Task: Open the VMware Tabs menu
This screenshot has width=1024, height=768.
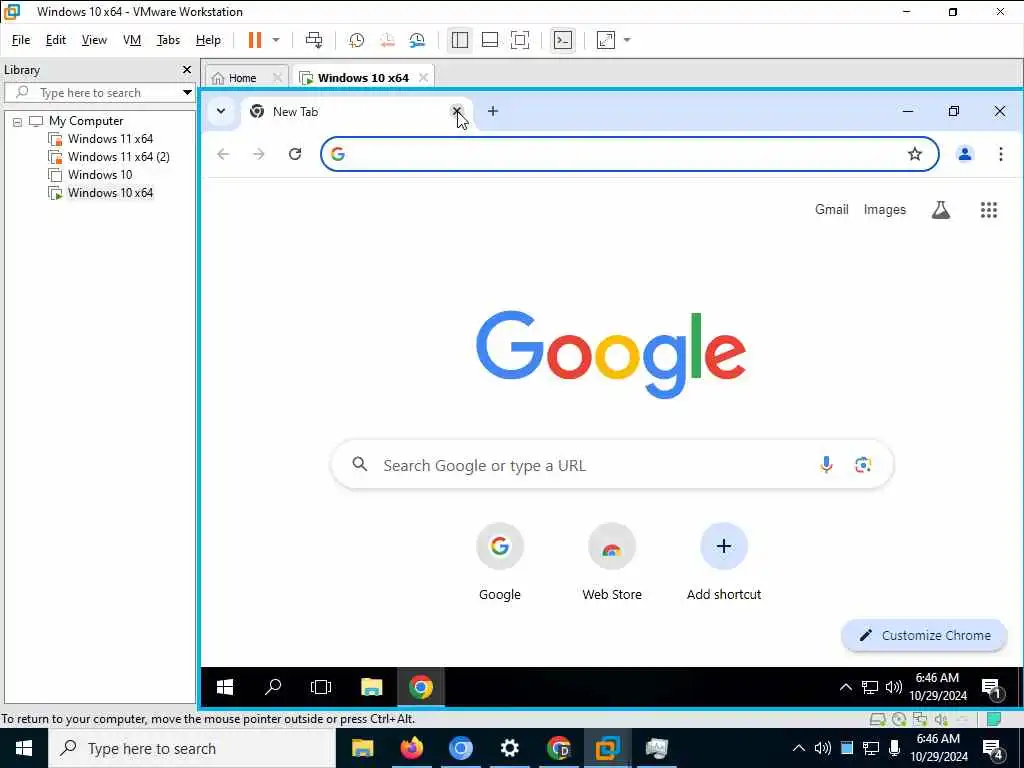Action: click(x=168, y=40)
